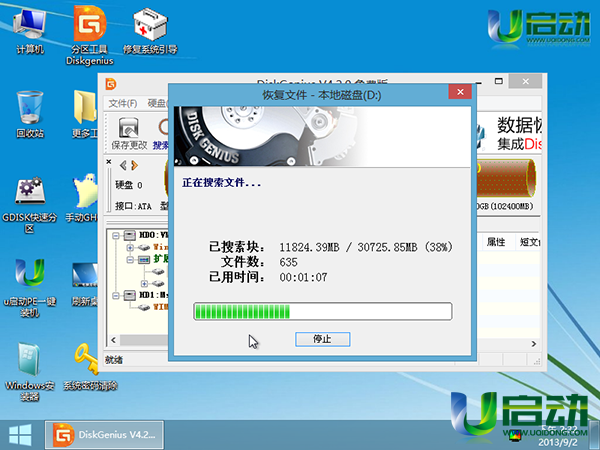Screen dimensions: 600x450
Task: Open 刷新桌面 desktop icon
Action: pyautogui.click(x=85, y=284)
